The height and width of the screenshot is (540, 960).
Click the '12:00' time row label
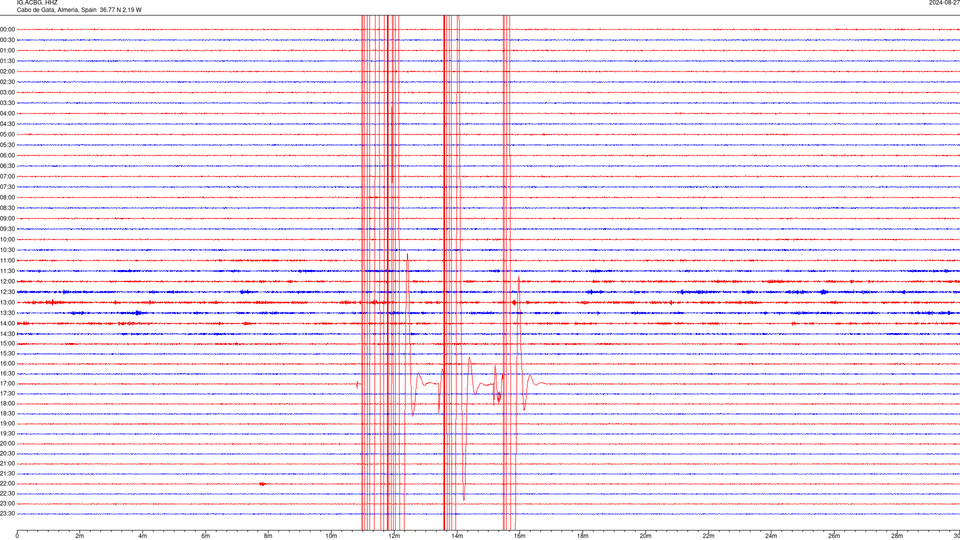click(x=7, y=282)
